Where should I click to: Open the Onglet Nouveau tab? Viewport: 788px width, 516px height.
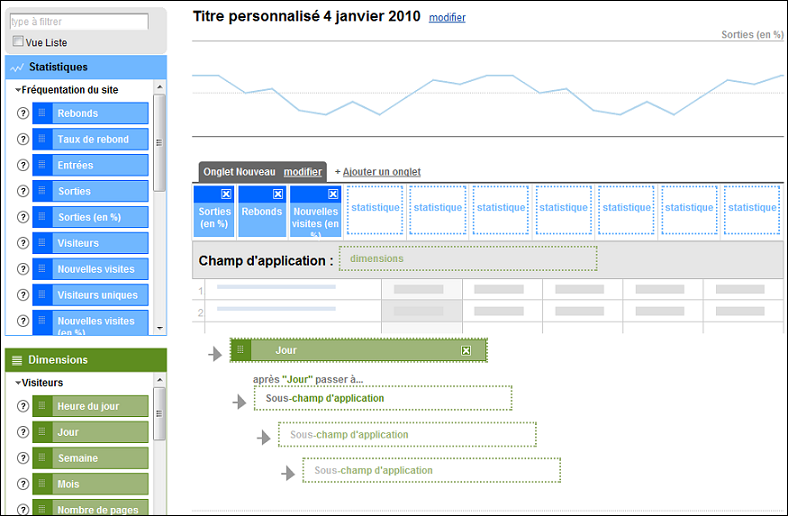(239, 172)
